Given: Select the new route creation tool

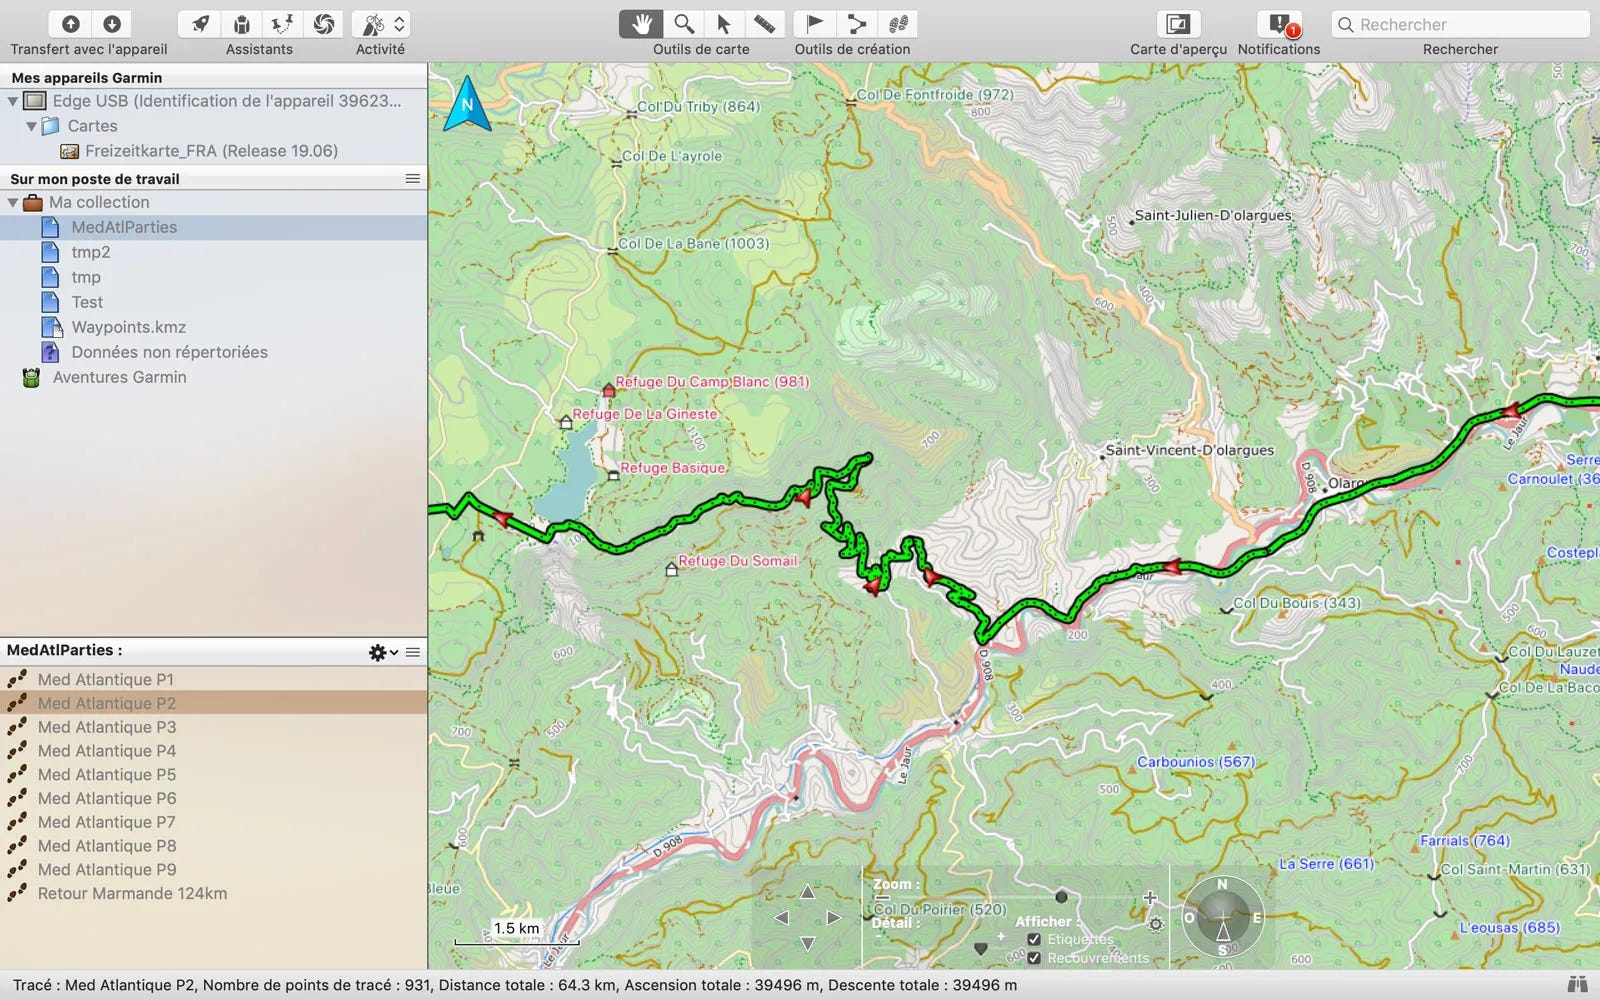Looking at the screenshot, I should (x=856, y=24).
